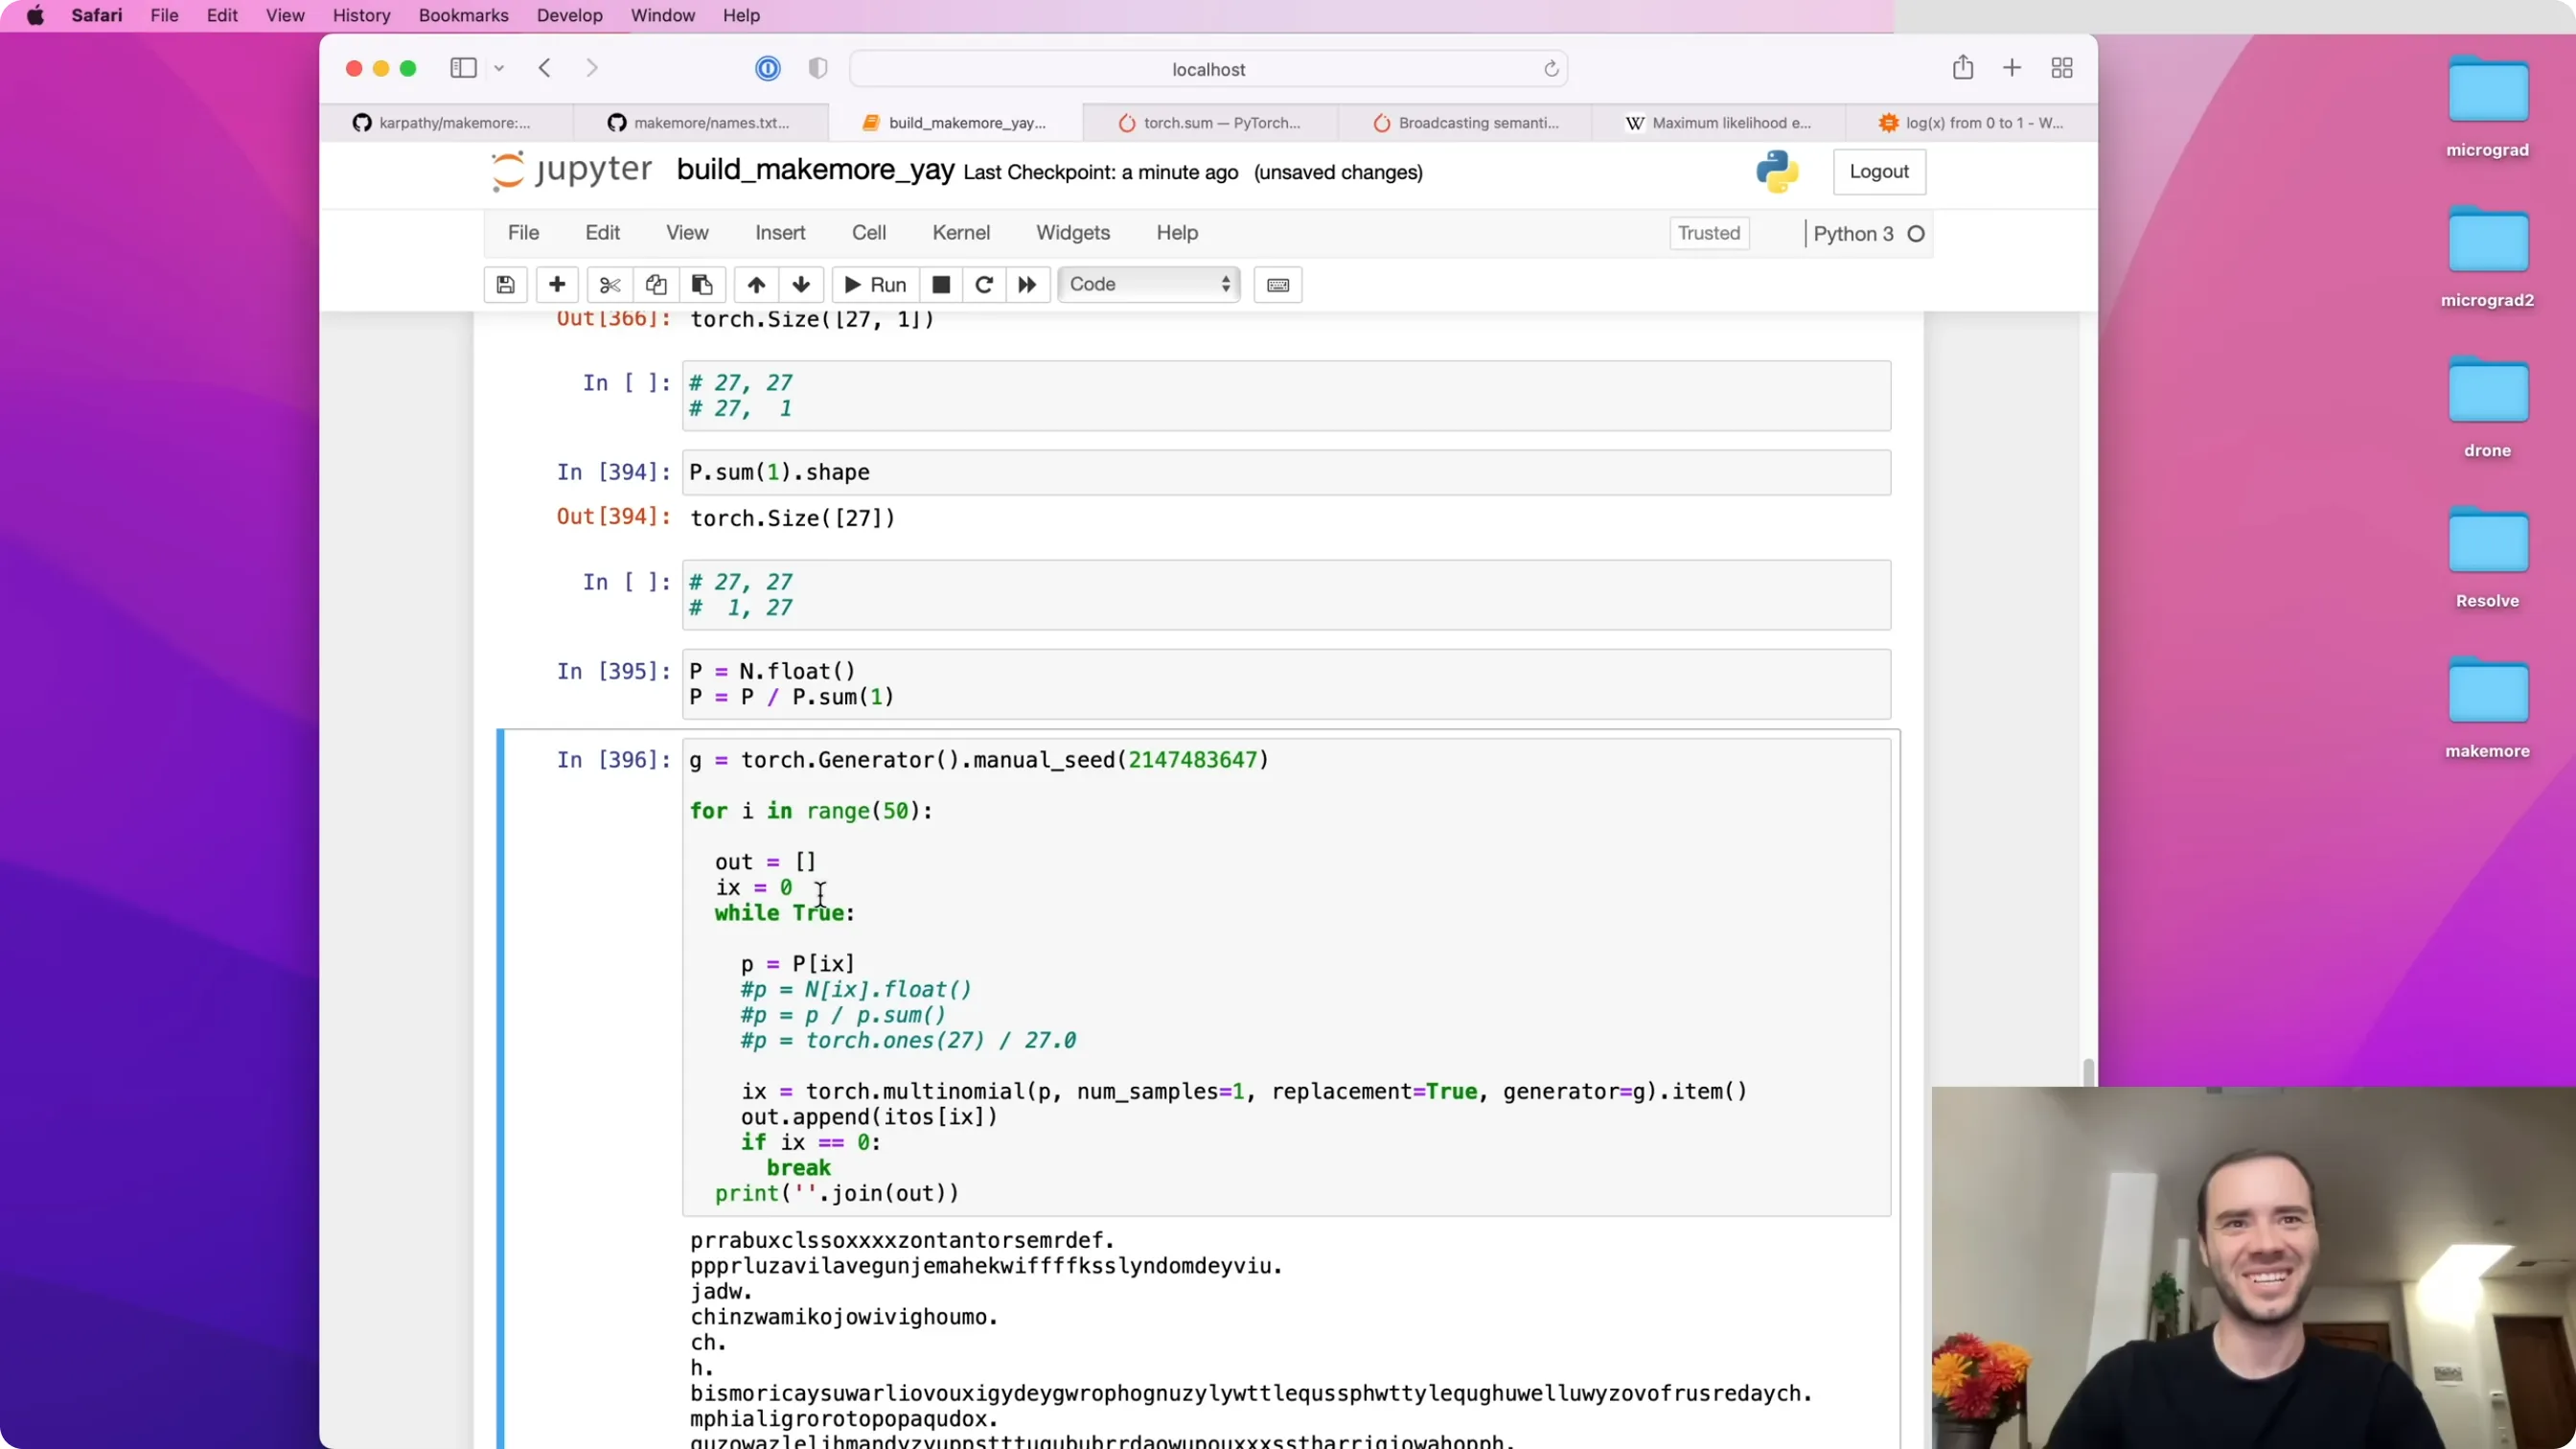The width and height of the screenshot is (2576, 1449).
Task: Switch to the torch.sum PyTorch tab
Action: coord(1210,123)
